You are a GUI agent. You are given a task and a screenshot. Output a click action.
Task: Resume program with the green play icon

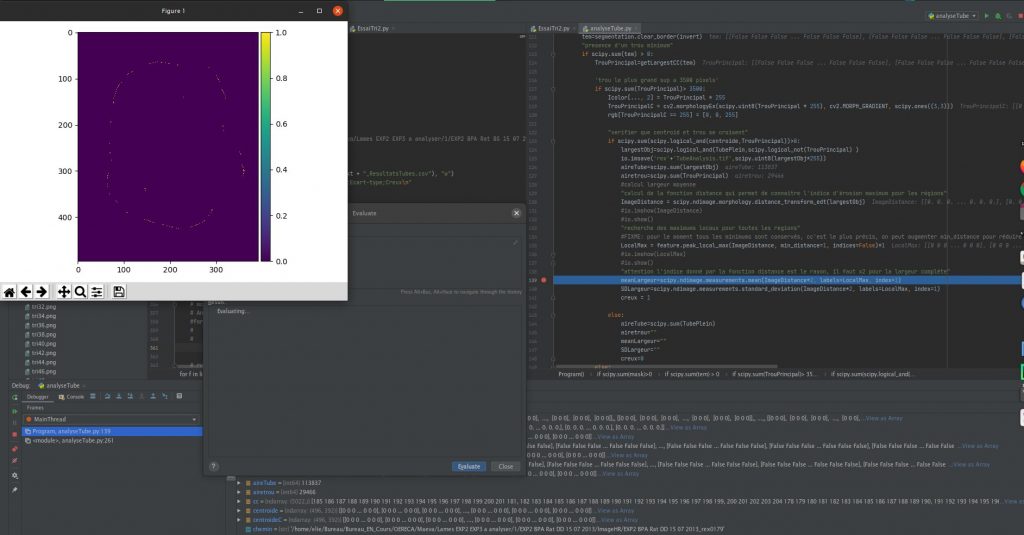pyautogui.click(x=14, y=412)
